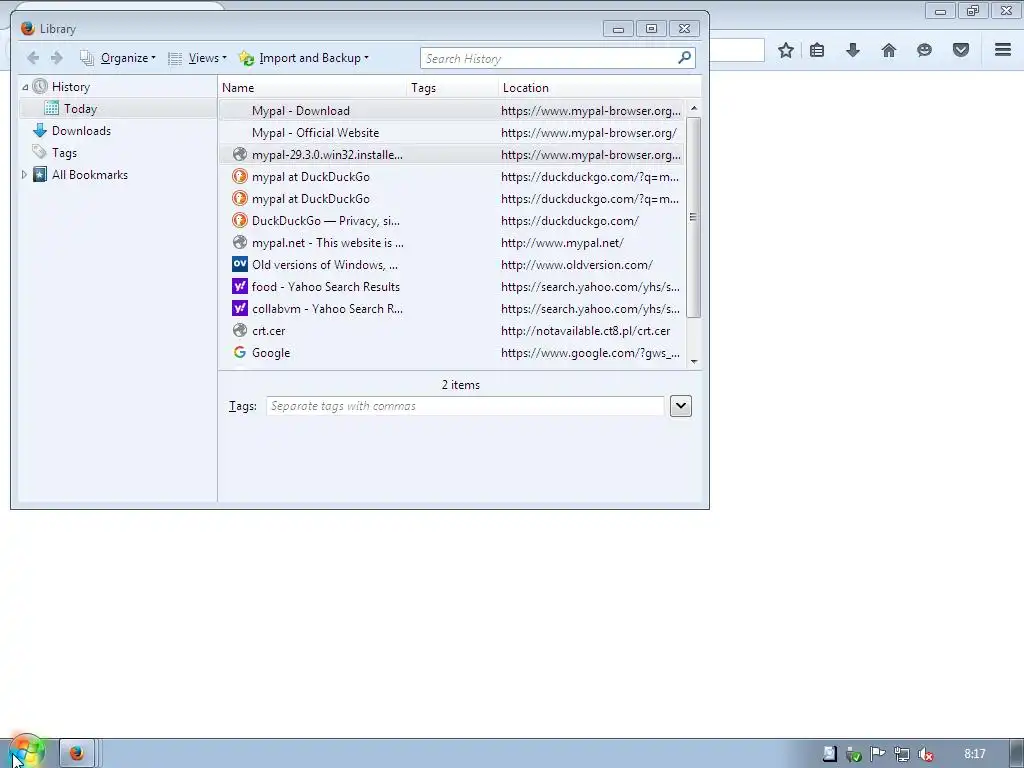The width and height of the screenshot is (1024, 768).
Task: Go forward with the Library forward arrow
Action: (x=57, y=58)
